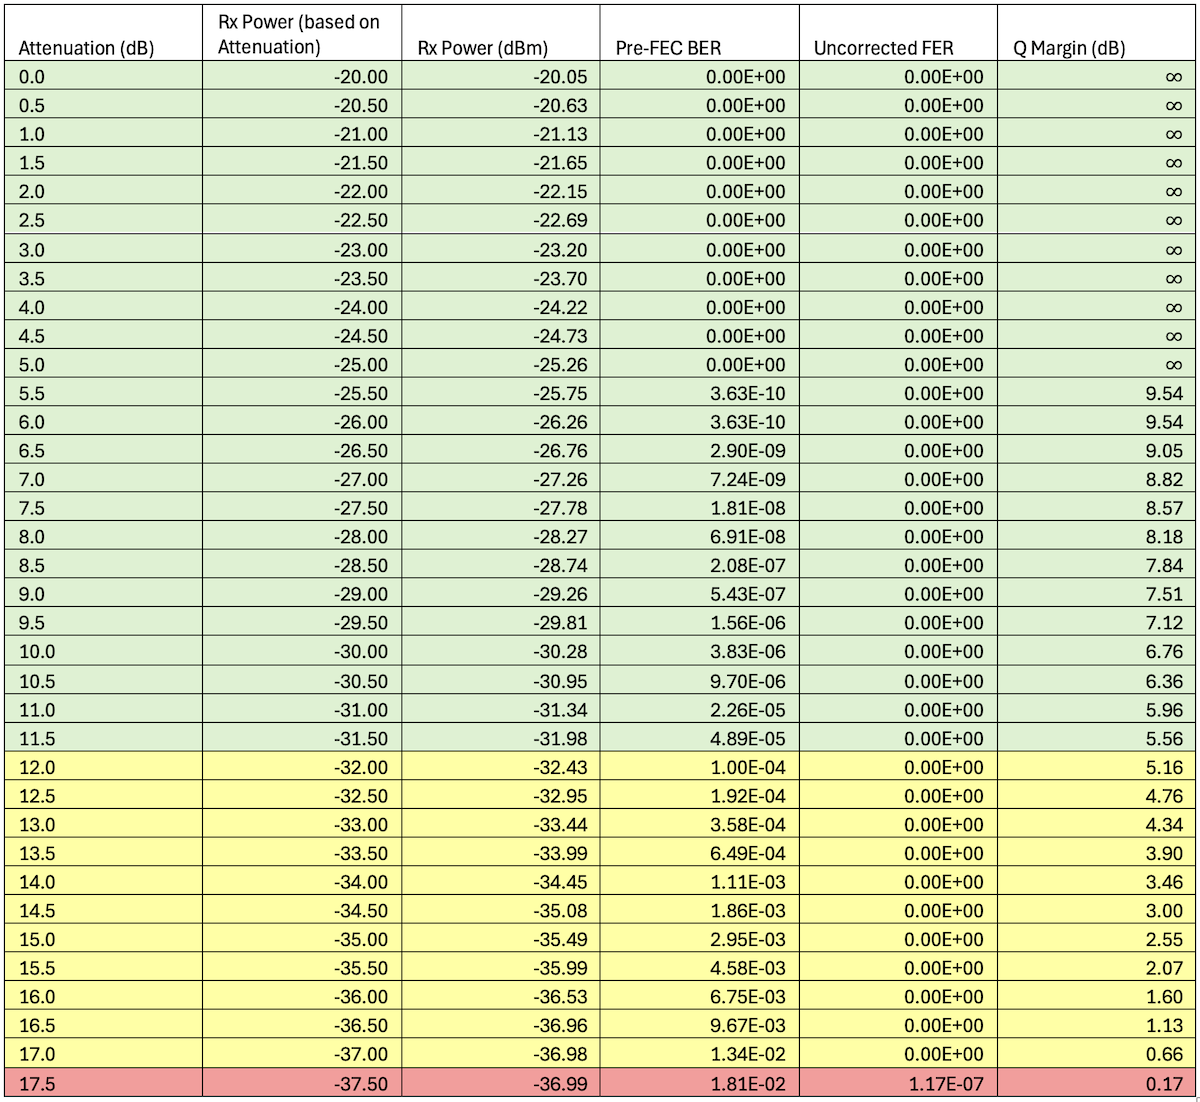Screen dimensions: 1200x1102
Task: Select the Rx Power cell showing -36.96
Action: [501, 1026]
